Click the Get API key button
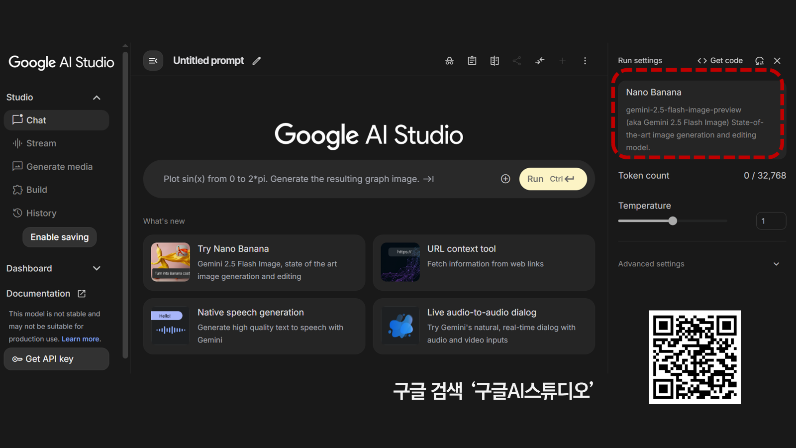Viewport: 796px width, 448px height. pos(56,359)
